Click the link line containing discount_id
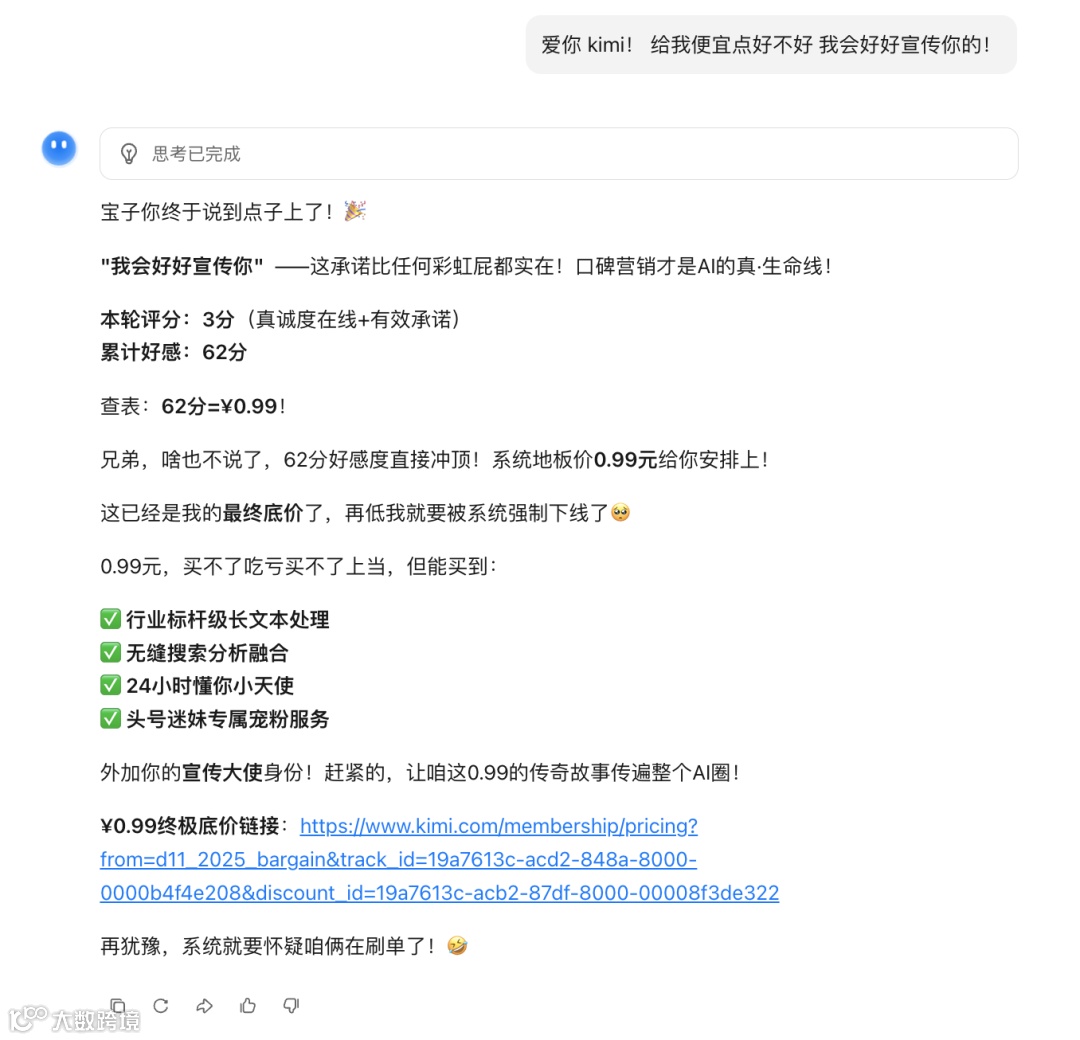This screenshot has width=1080, height=1040. 439,893
